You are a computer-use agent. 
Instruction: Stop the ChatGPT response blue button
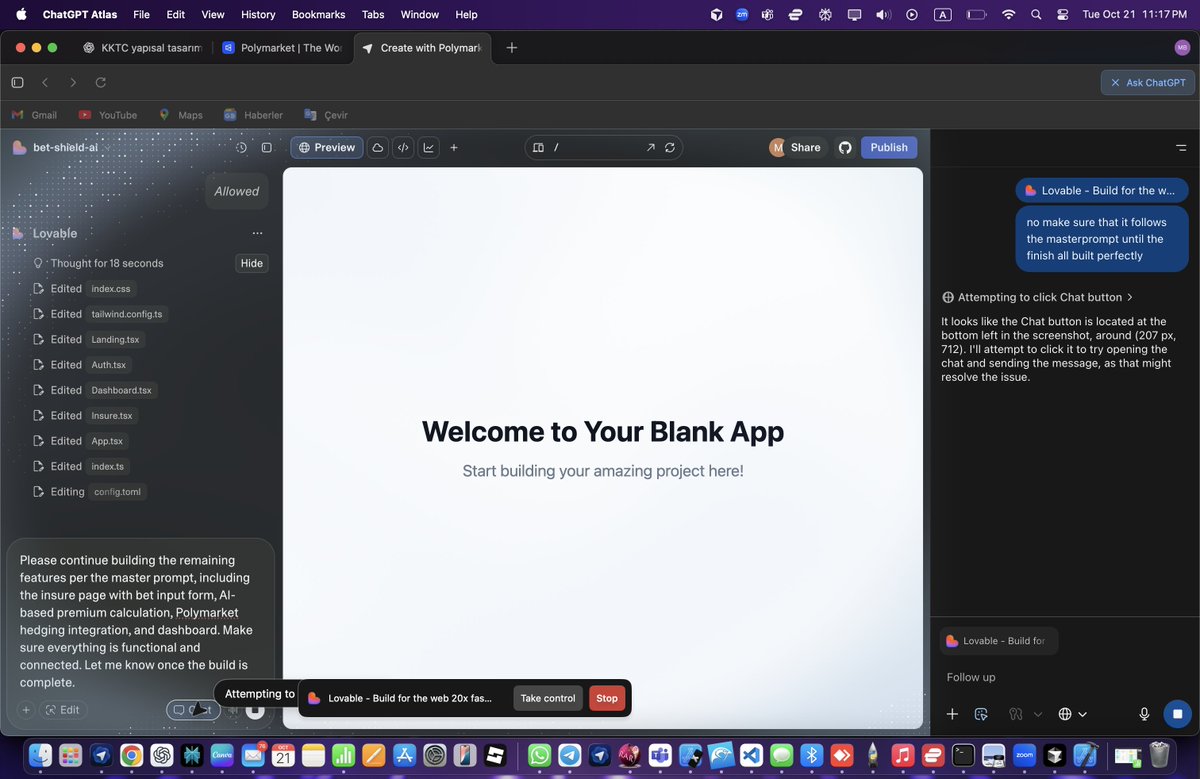[x=1177, y=714]
